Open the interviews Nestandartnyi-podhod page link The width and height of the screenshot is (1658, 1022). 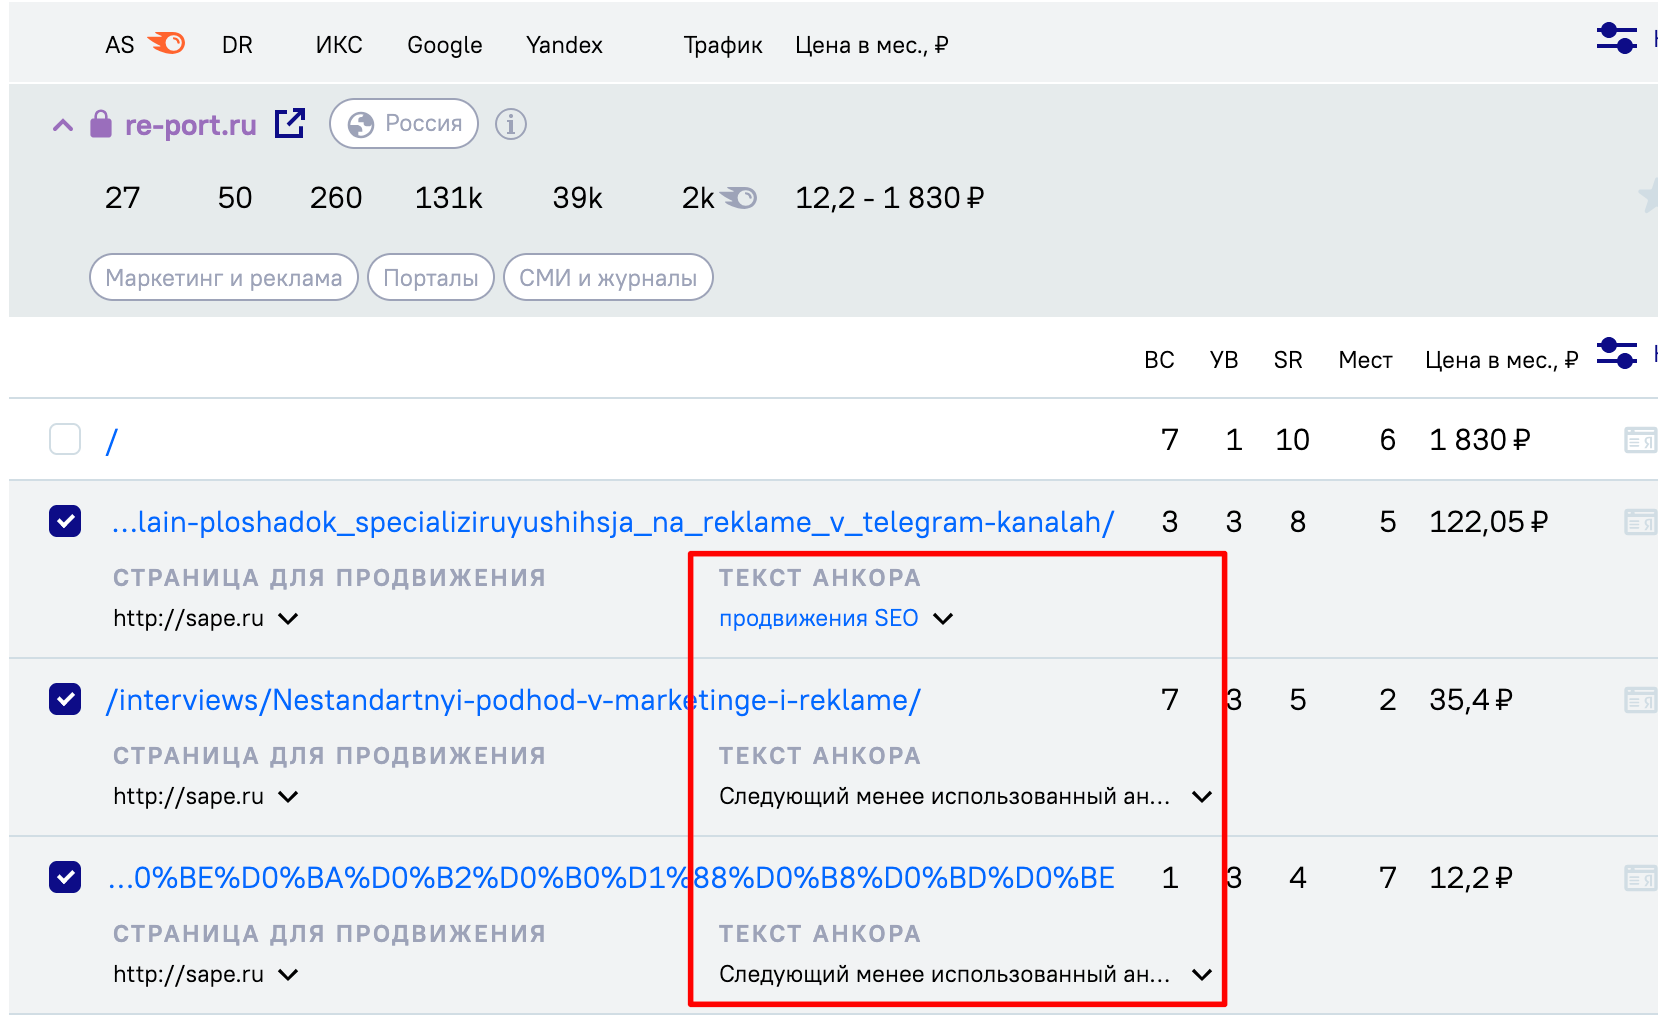click(513, 700)
